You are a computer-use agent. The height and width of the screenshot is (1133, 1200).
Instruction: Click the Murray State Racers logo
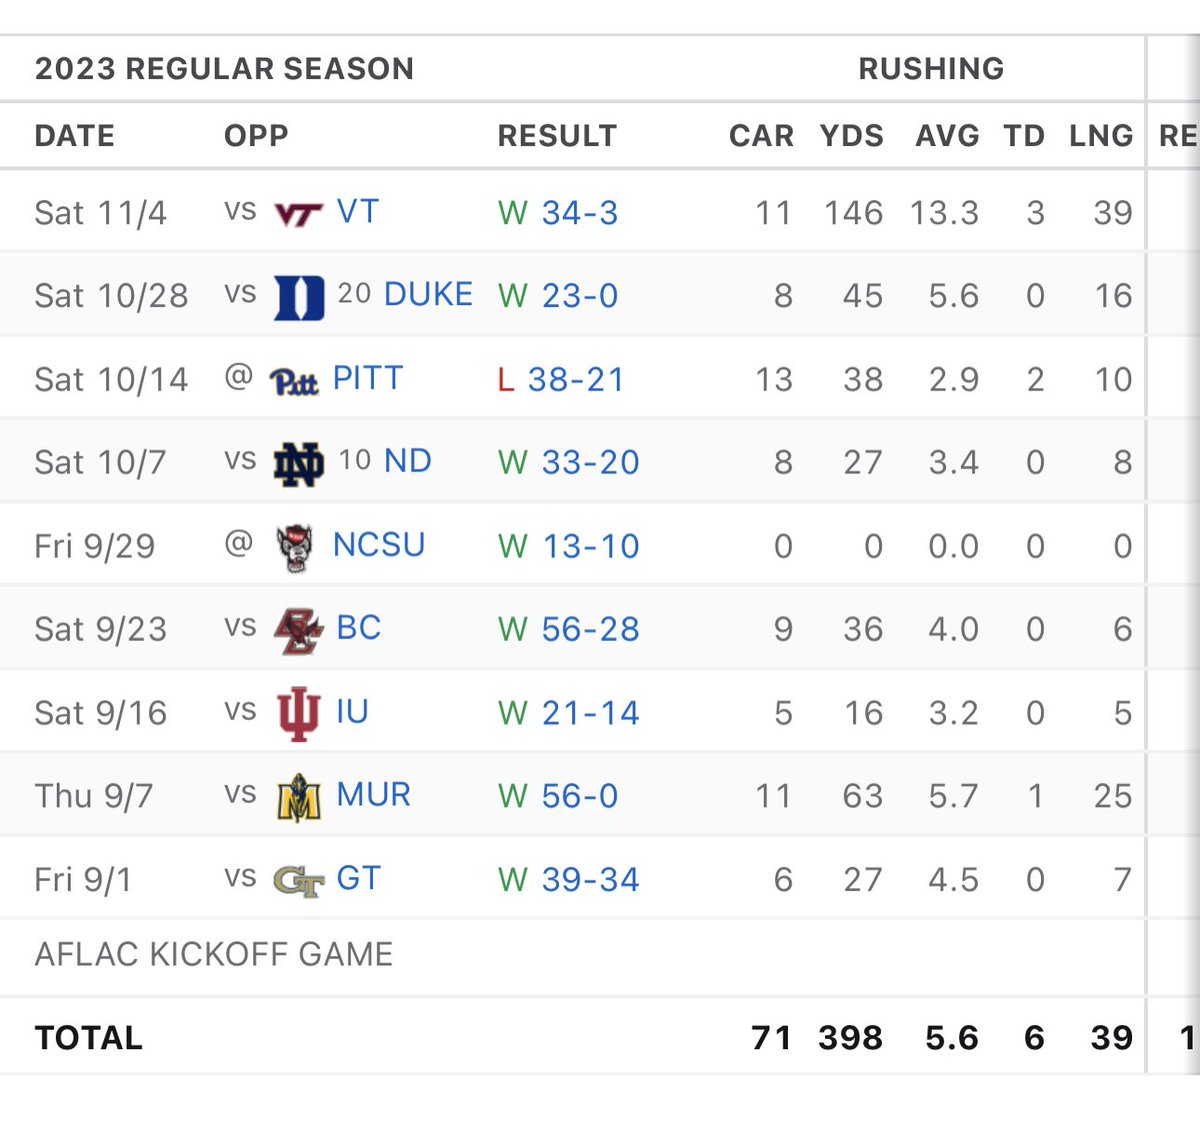click(x=298, y=797)
